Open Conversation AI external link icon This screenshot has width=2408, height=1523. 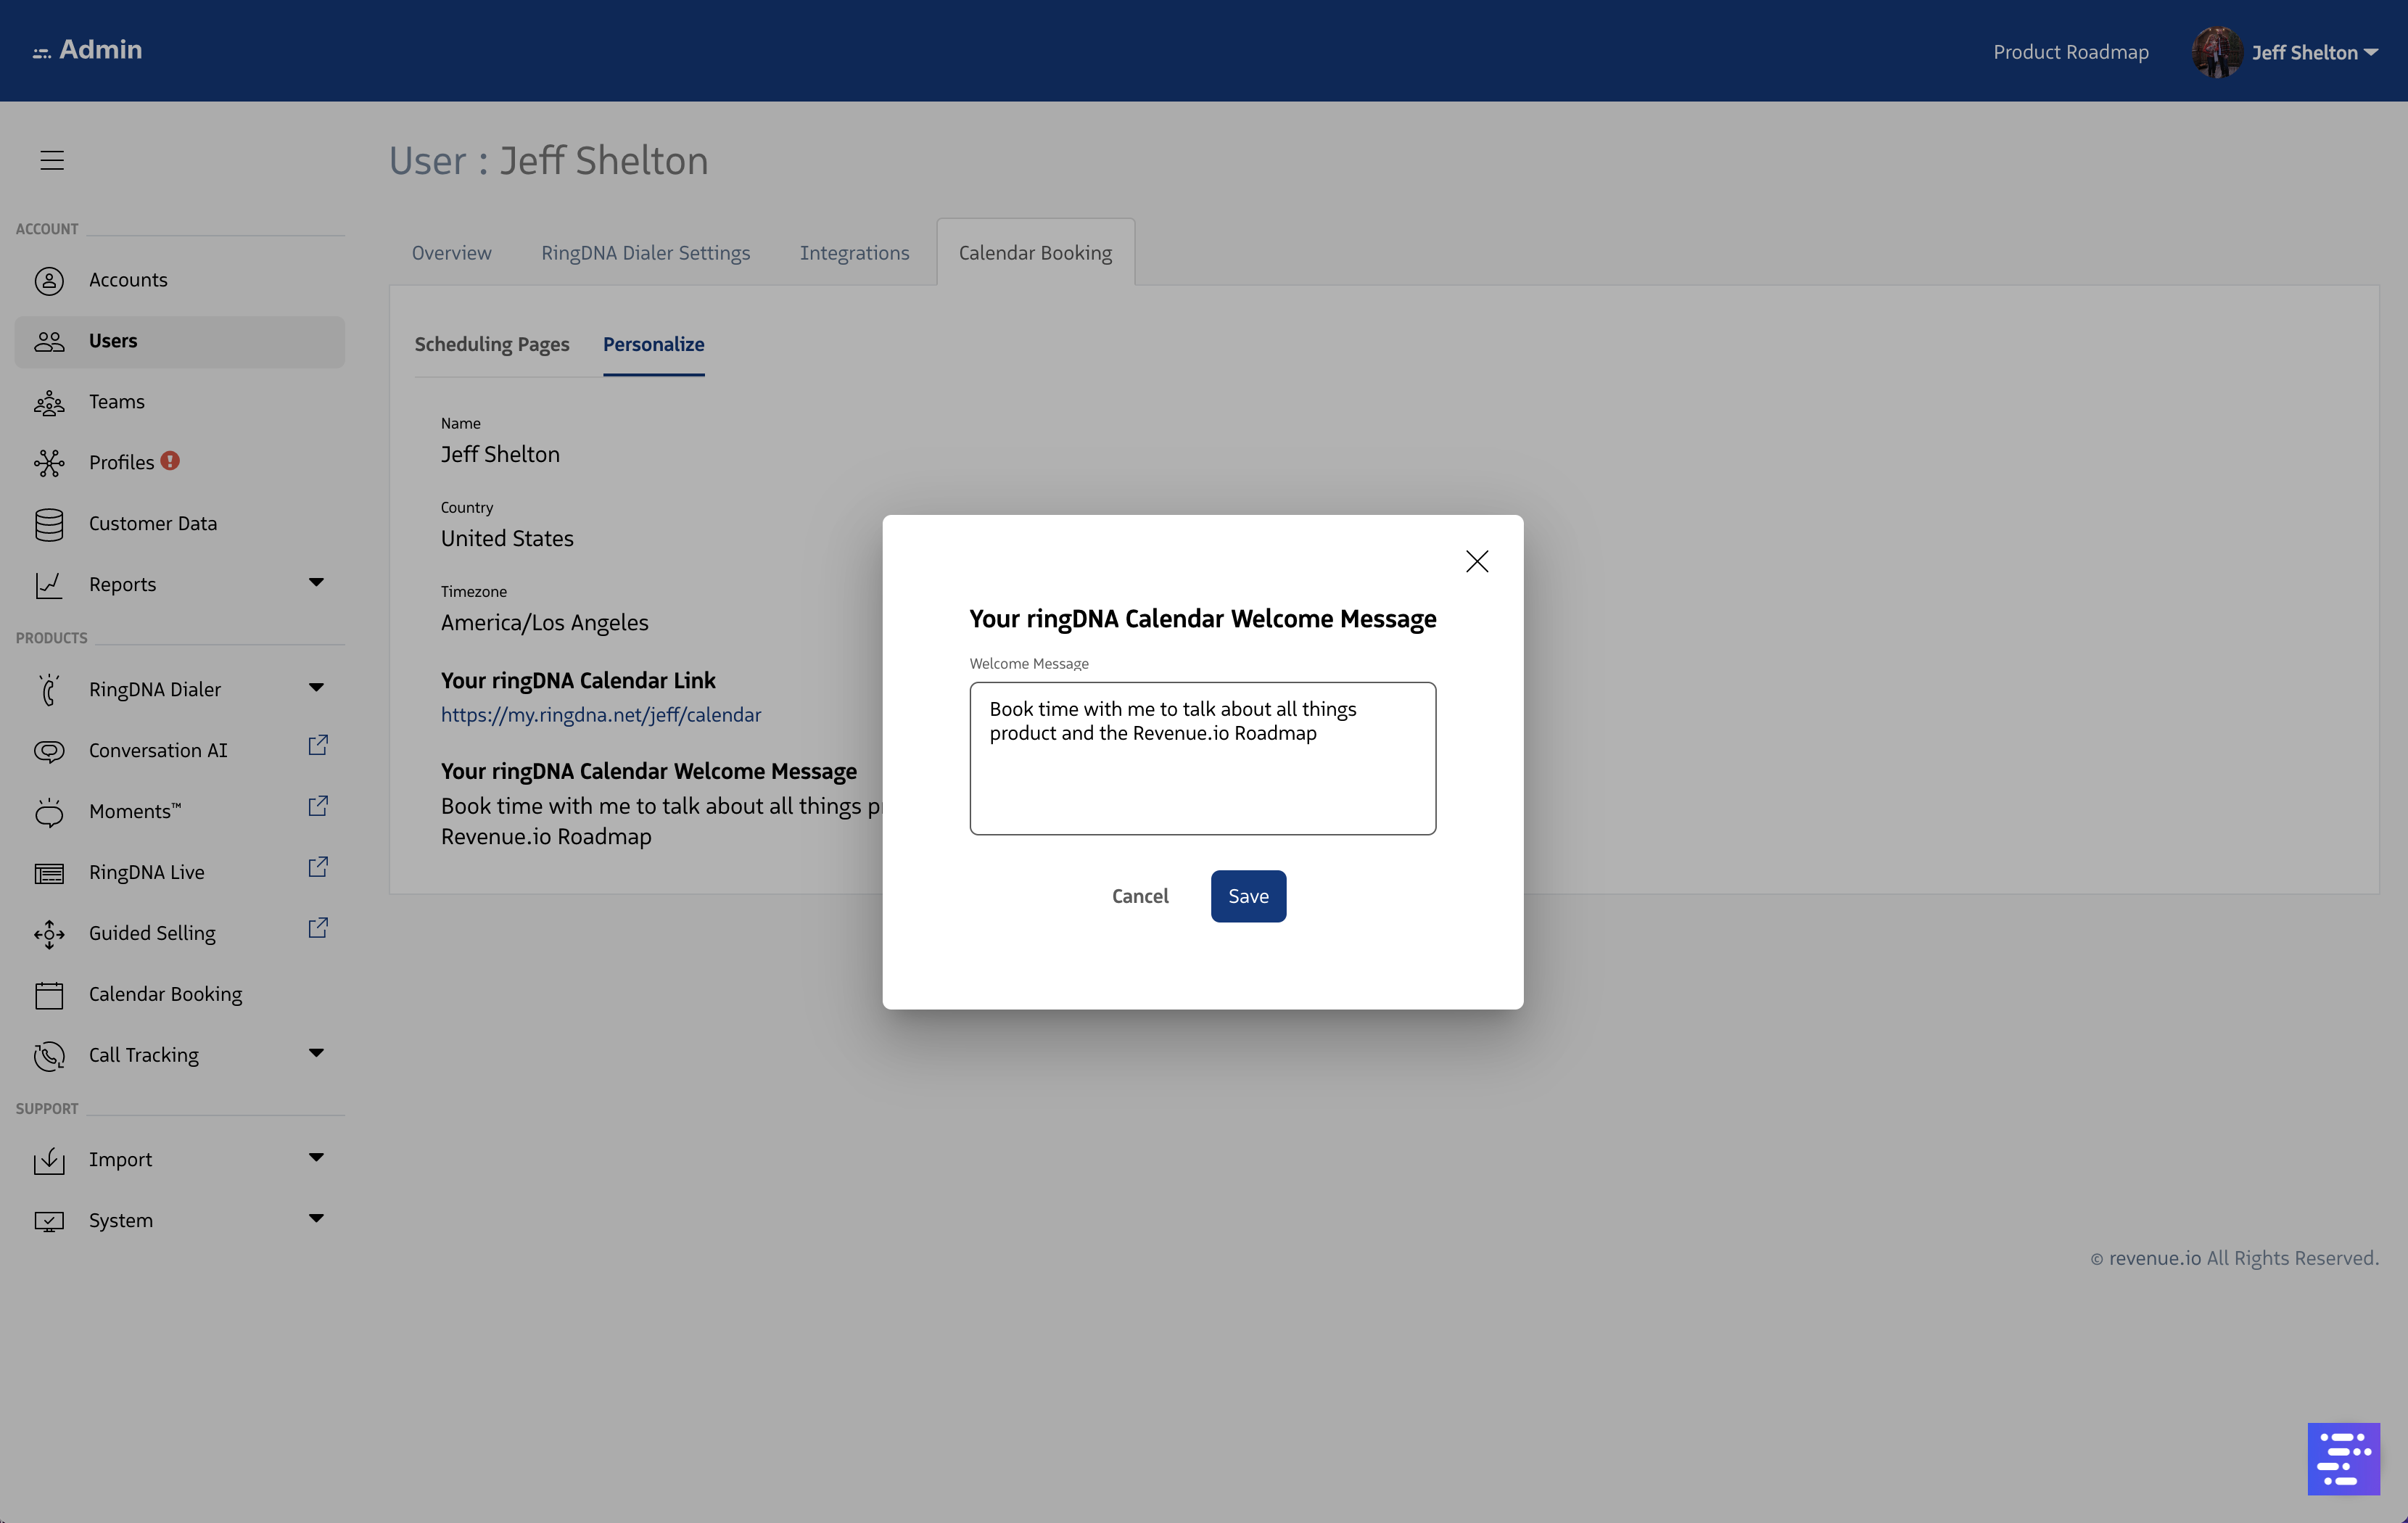(x=318, y=746)
